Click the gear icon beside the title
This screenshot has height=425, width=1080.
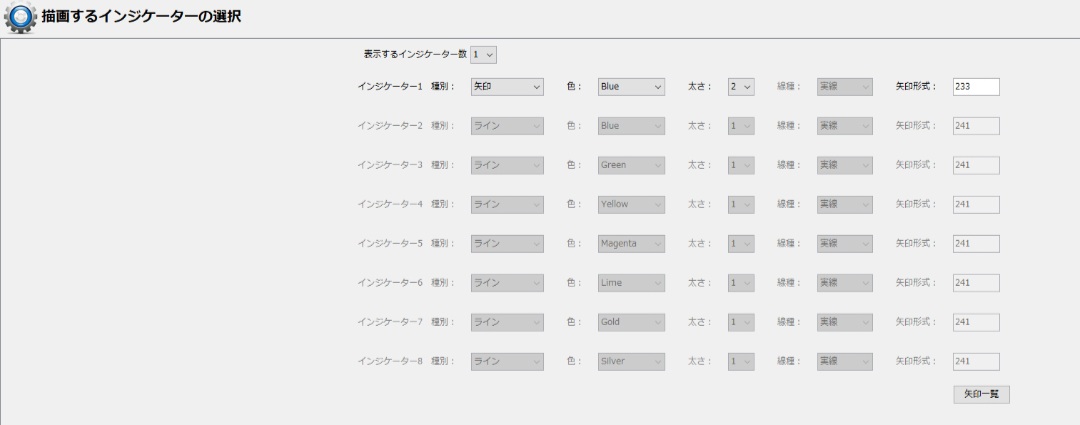click(20, 18)
